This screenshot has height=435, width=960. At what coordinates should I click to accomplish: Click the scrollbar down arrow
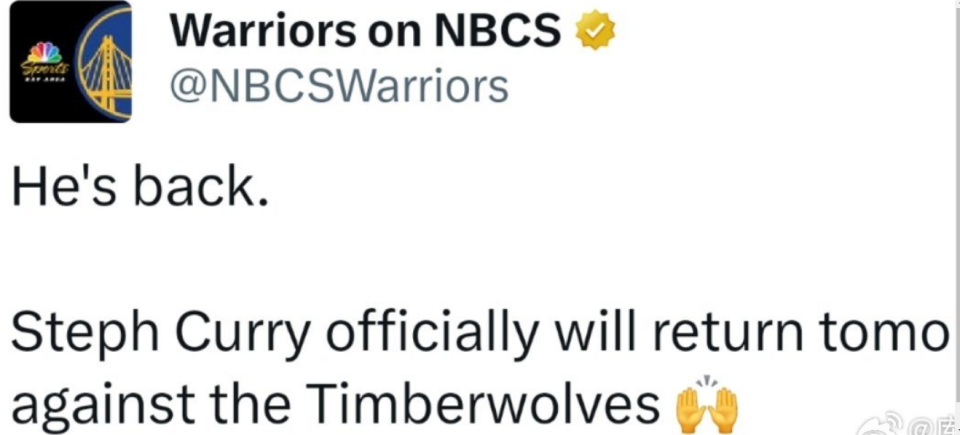[955, 428]
